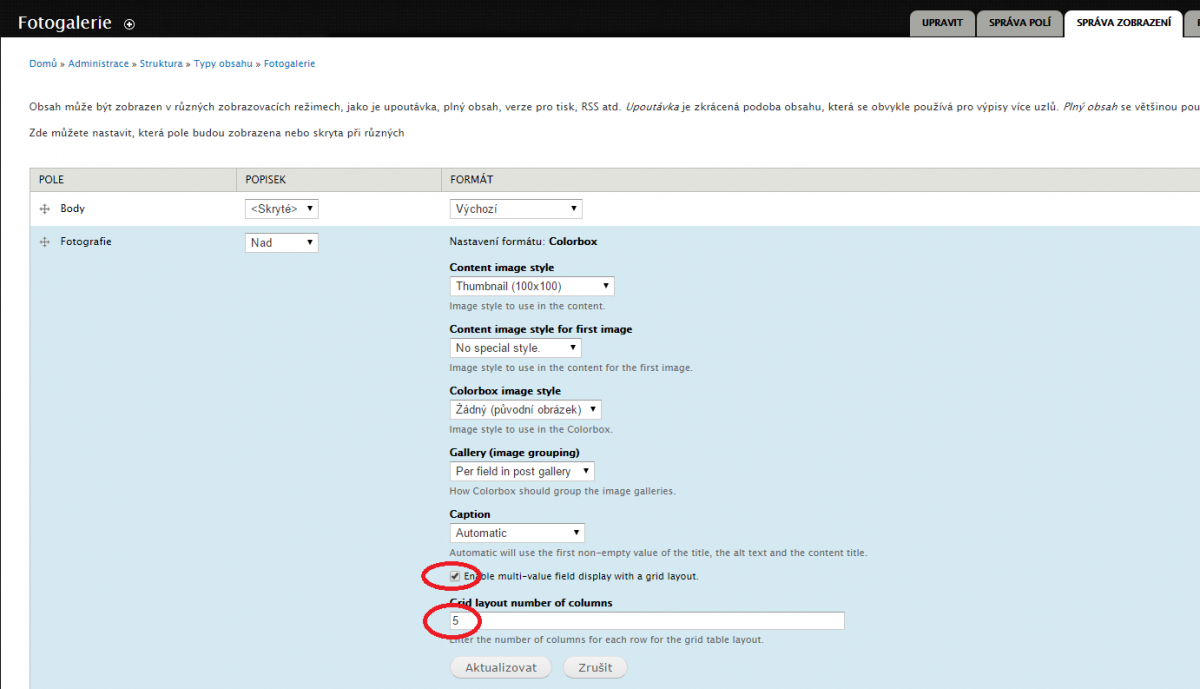Screen dimensions: 1200x689
Task: Click the grid layout number of columns field
Action: pyautogui.click(x=647, y=621)
